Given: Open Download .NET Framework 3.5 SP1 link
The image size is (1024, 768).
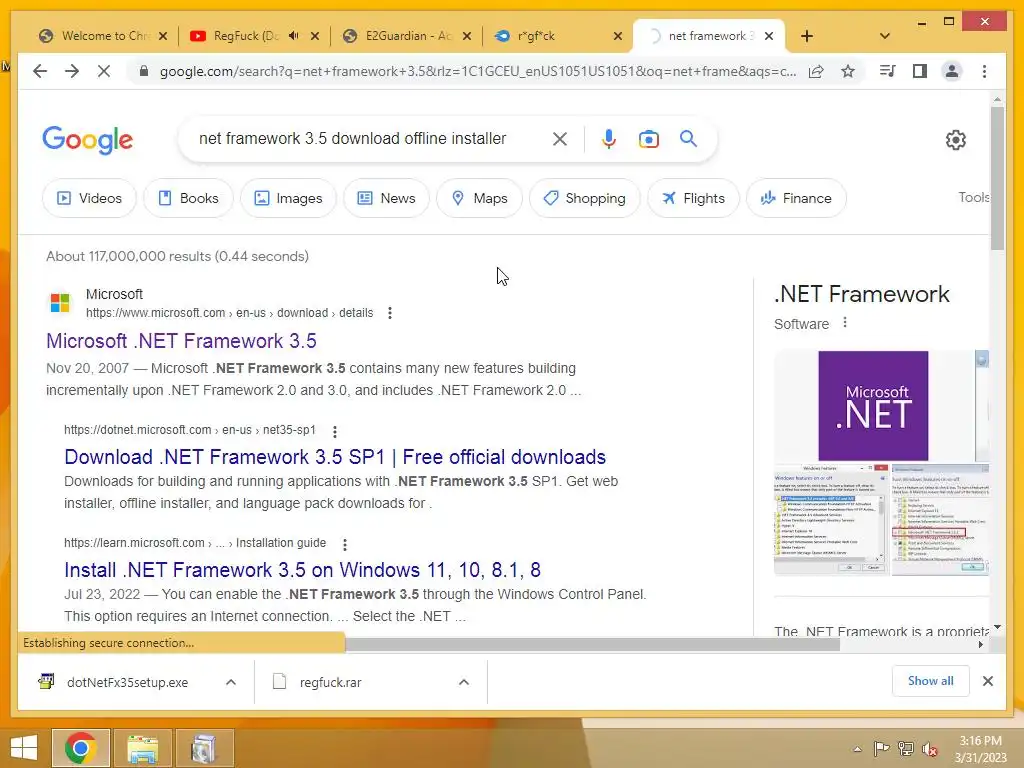Looking at the screenshot, I should 335,457.
